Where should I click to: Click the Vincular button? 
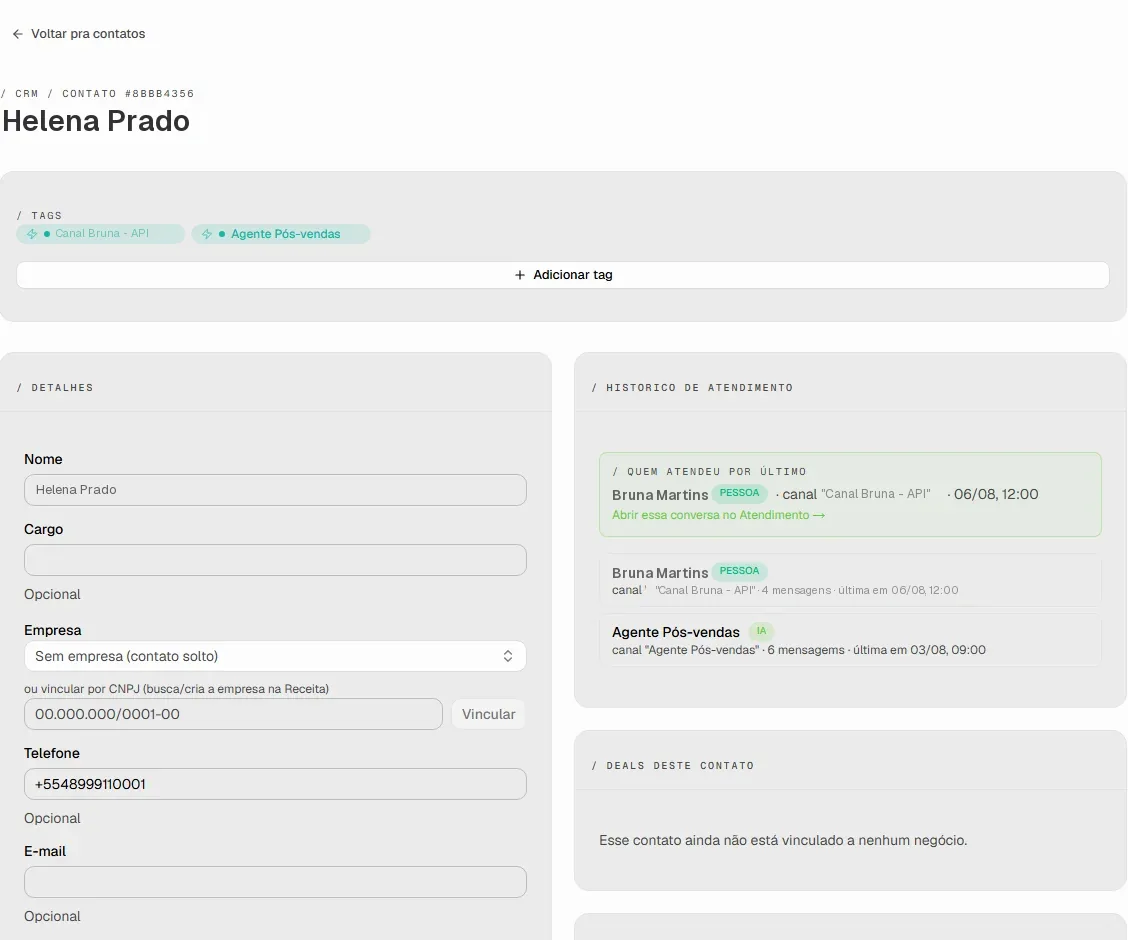[x=488, y=714]
